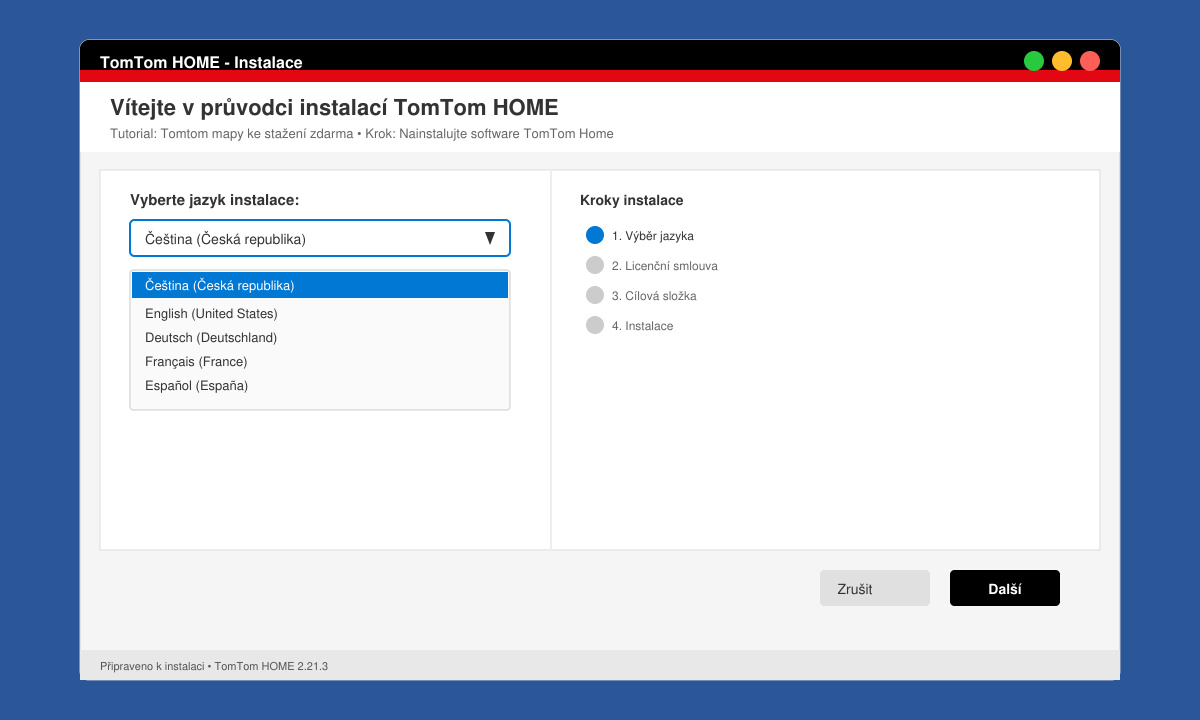Click the step 2 Licenční smlouva indicator

(x=595, y=265)
